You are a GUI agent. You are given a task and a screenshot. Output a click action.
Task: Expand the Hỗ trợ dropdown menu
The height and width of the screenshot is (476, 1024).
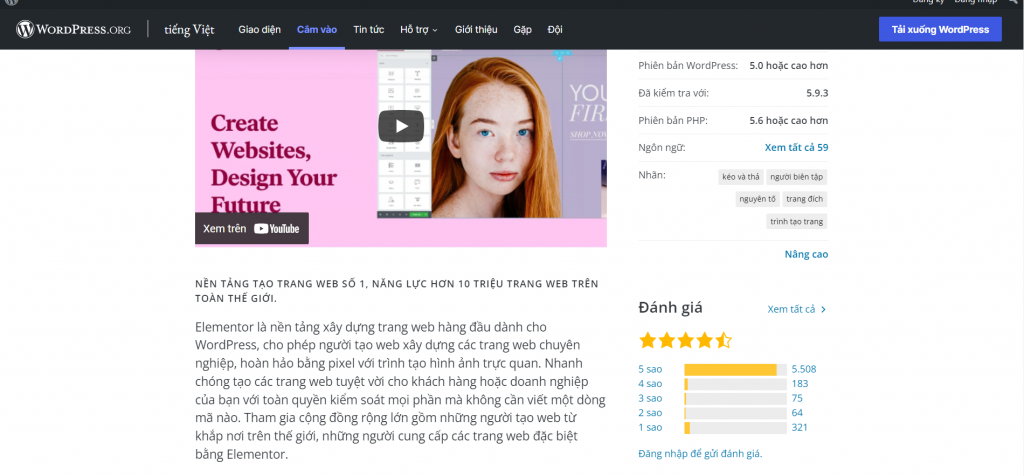point(419,29)
